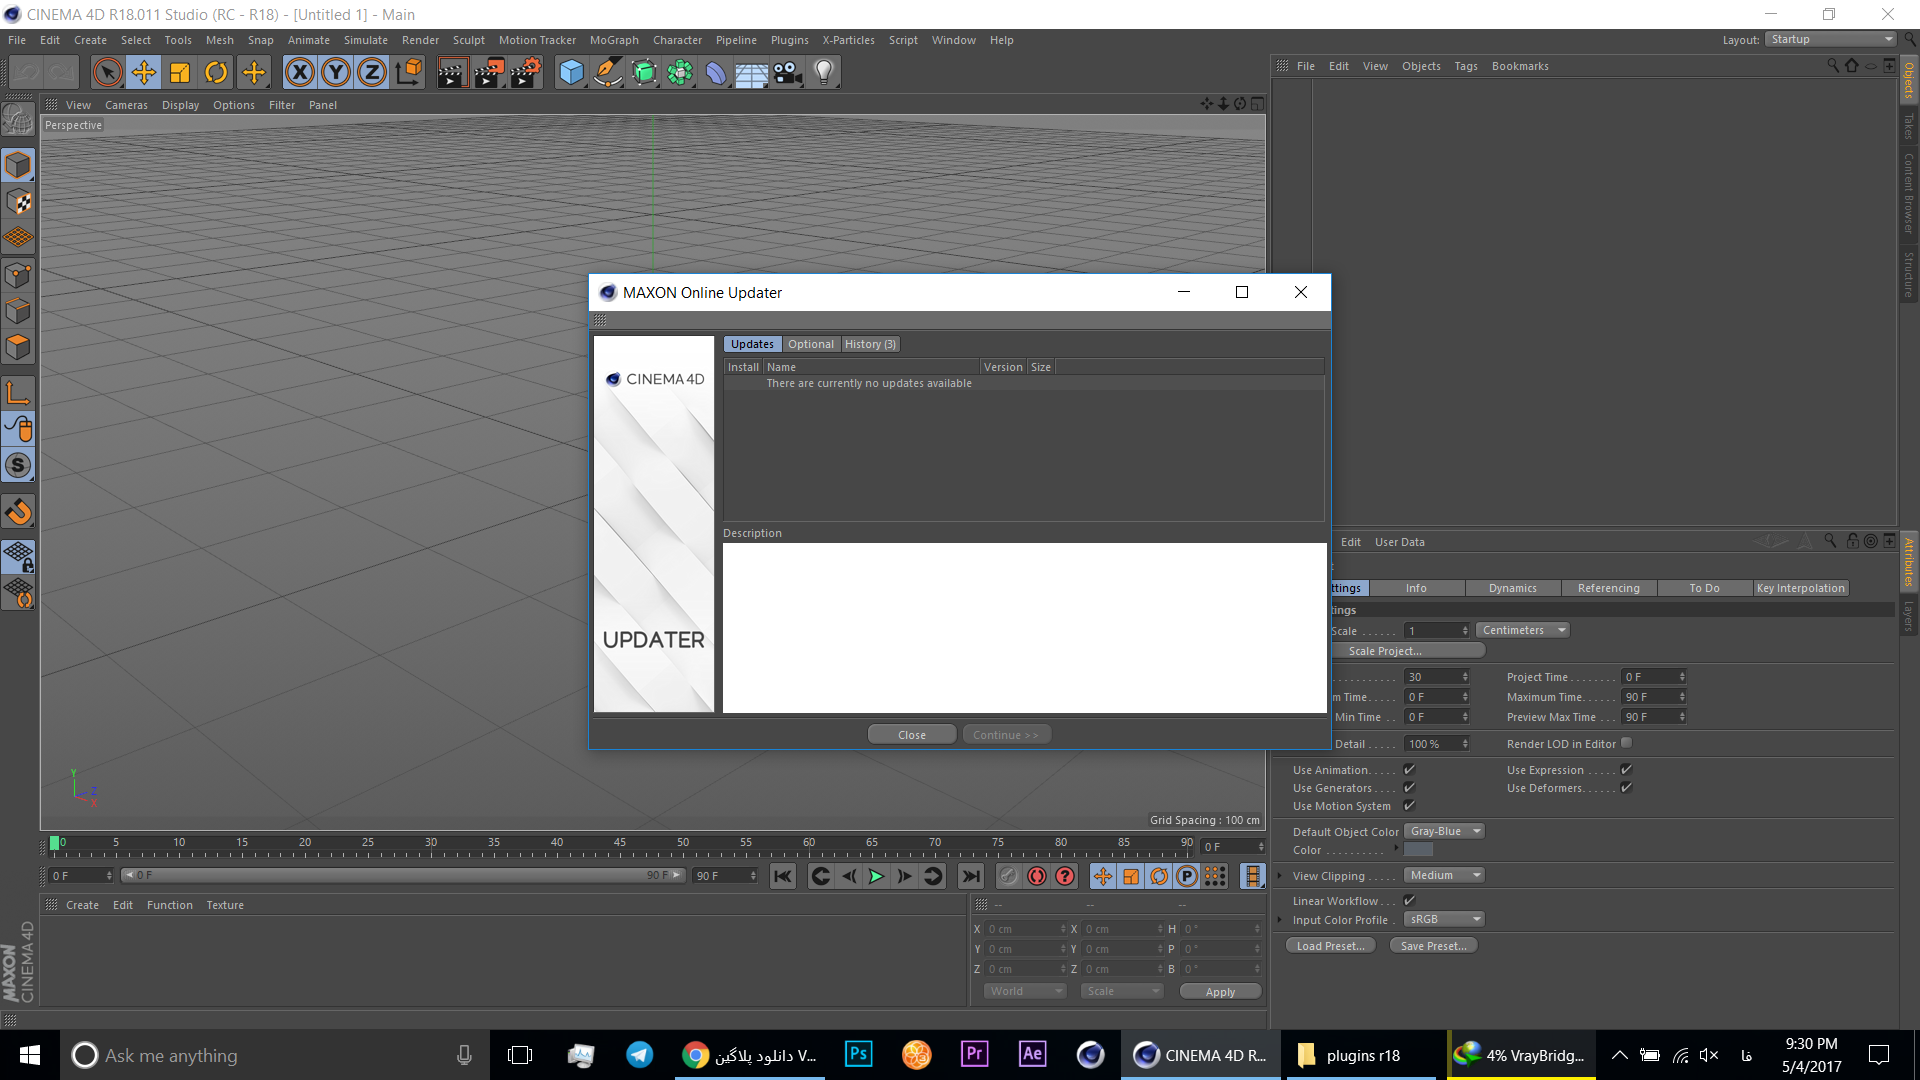The width and height of the screenshot is (1920, 1080).
Task: Open the MoGraph menu
Action: (614, 40)
